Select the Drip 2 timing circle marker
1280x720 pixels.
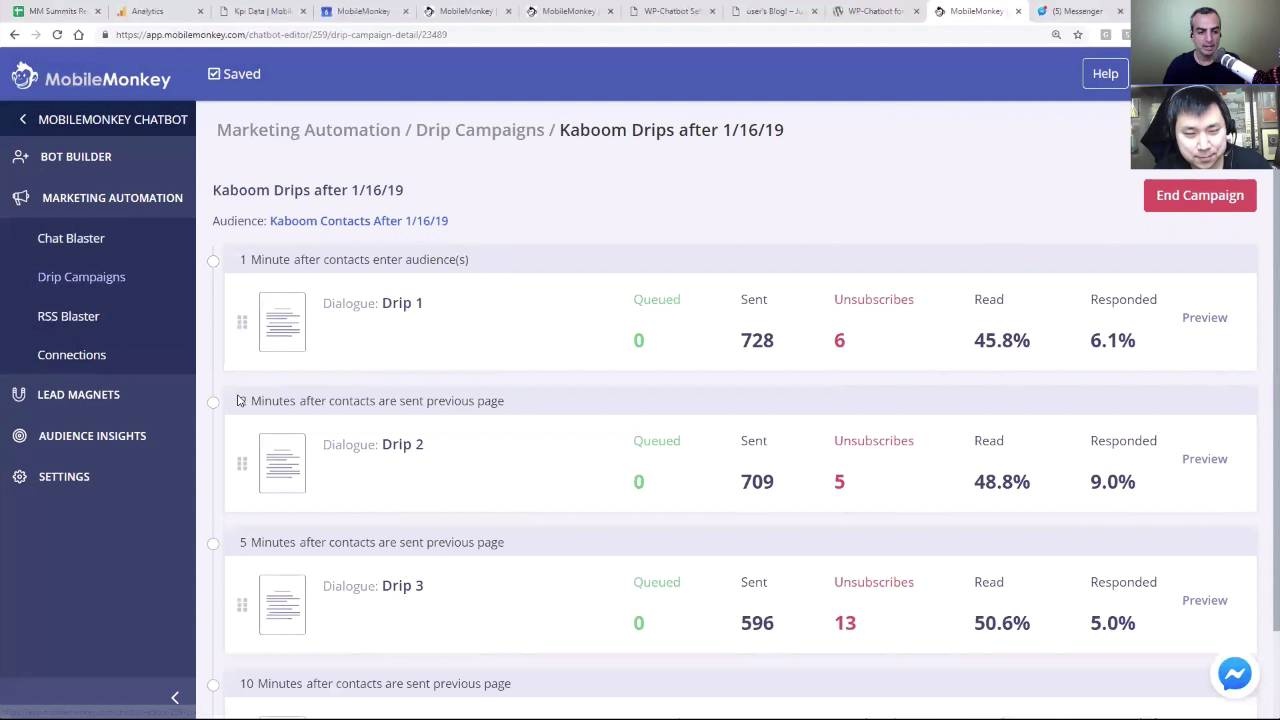click(213, 402)
